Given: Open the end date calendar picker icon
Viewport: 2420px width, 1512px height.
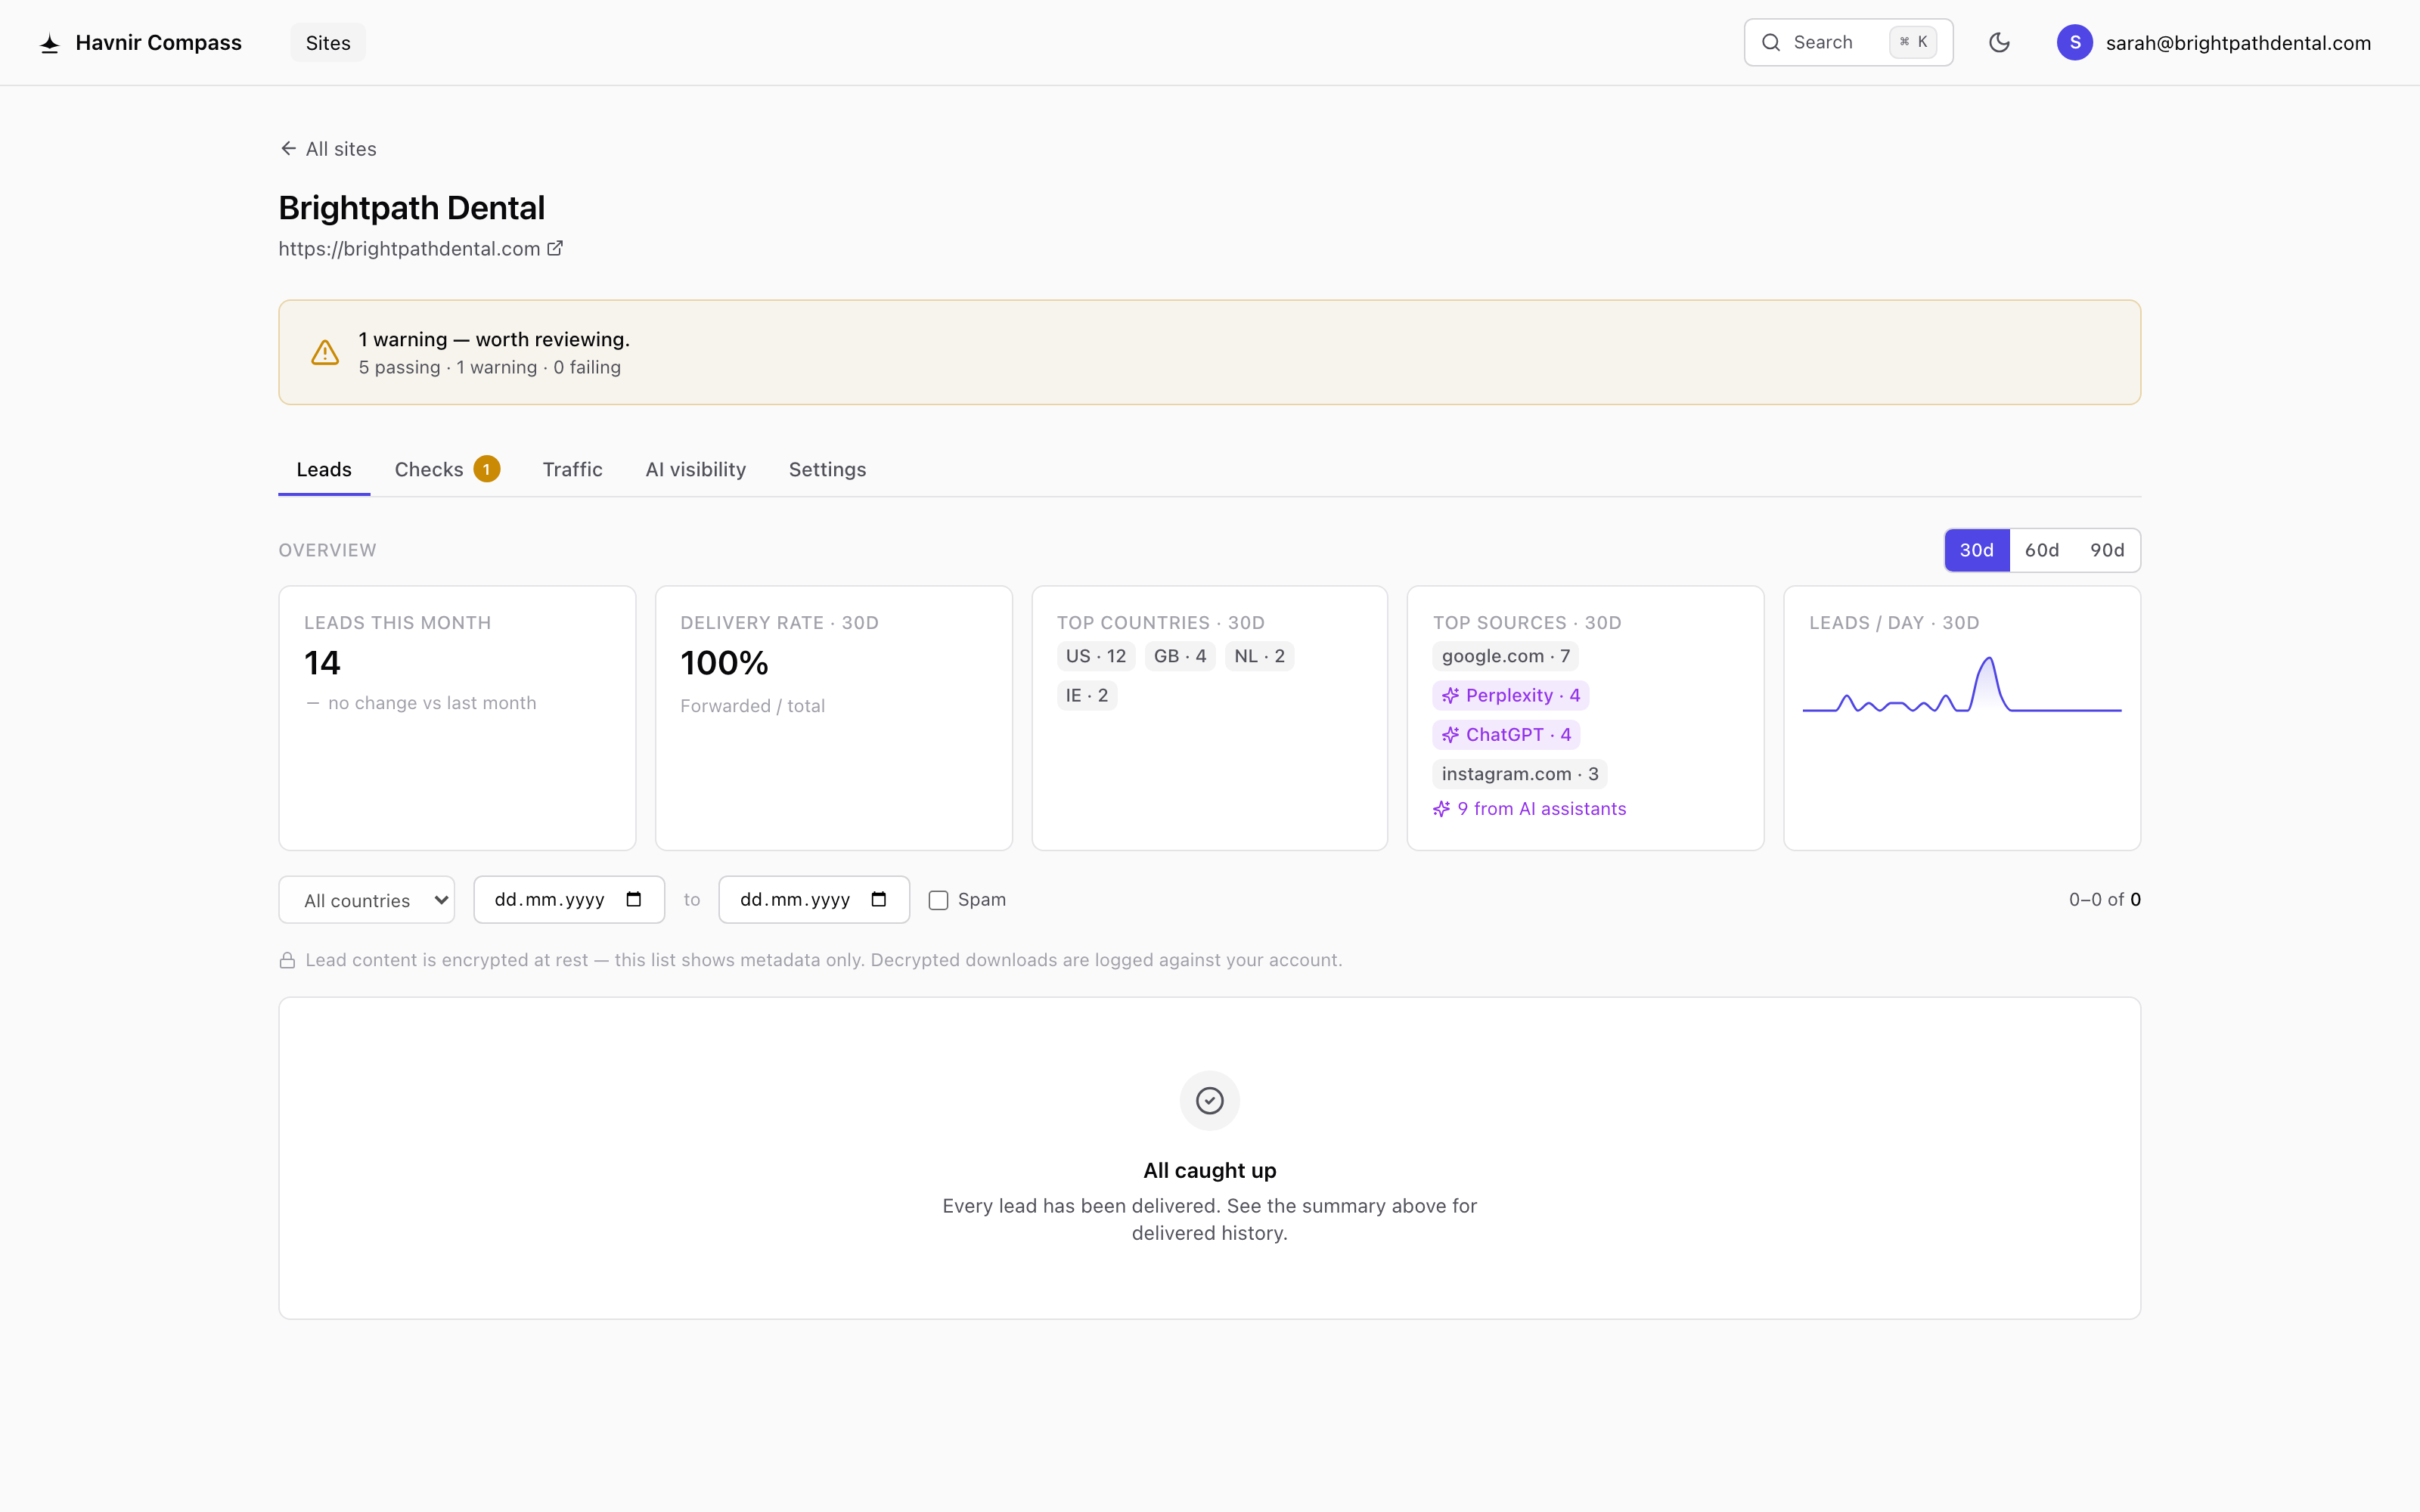Looking at the screenshot, I should click(879, 899).
